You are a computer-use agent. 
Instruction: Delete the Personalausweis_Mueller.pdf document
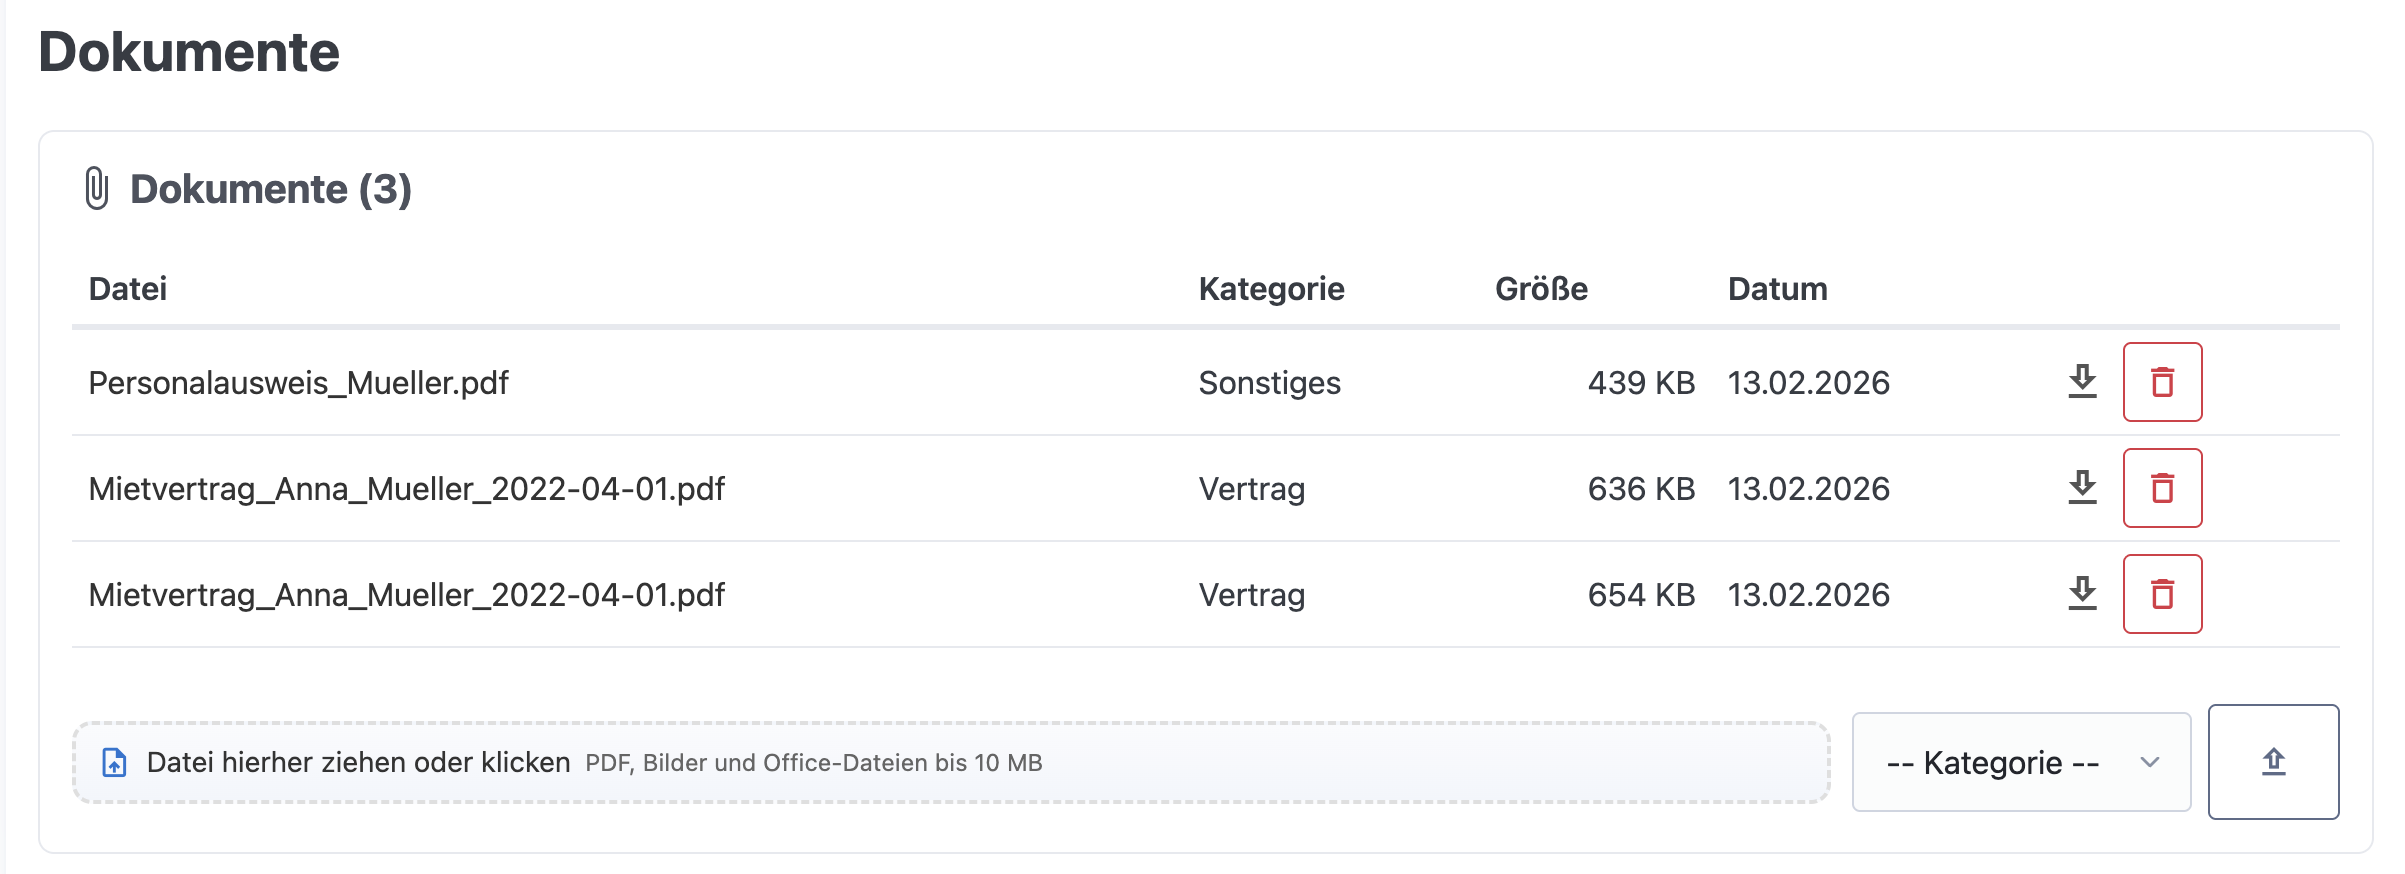coord(2162,383)
